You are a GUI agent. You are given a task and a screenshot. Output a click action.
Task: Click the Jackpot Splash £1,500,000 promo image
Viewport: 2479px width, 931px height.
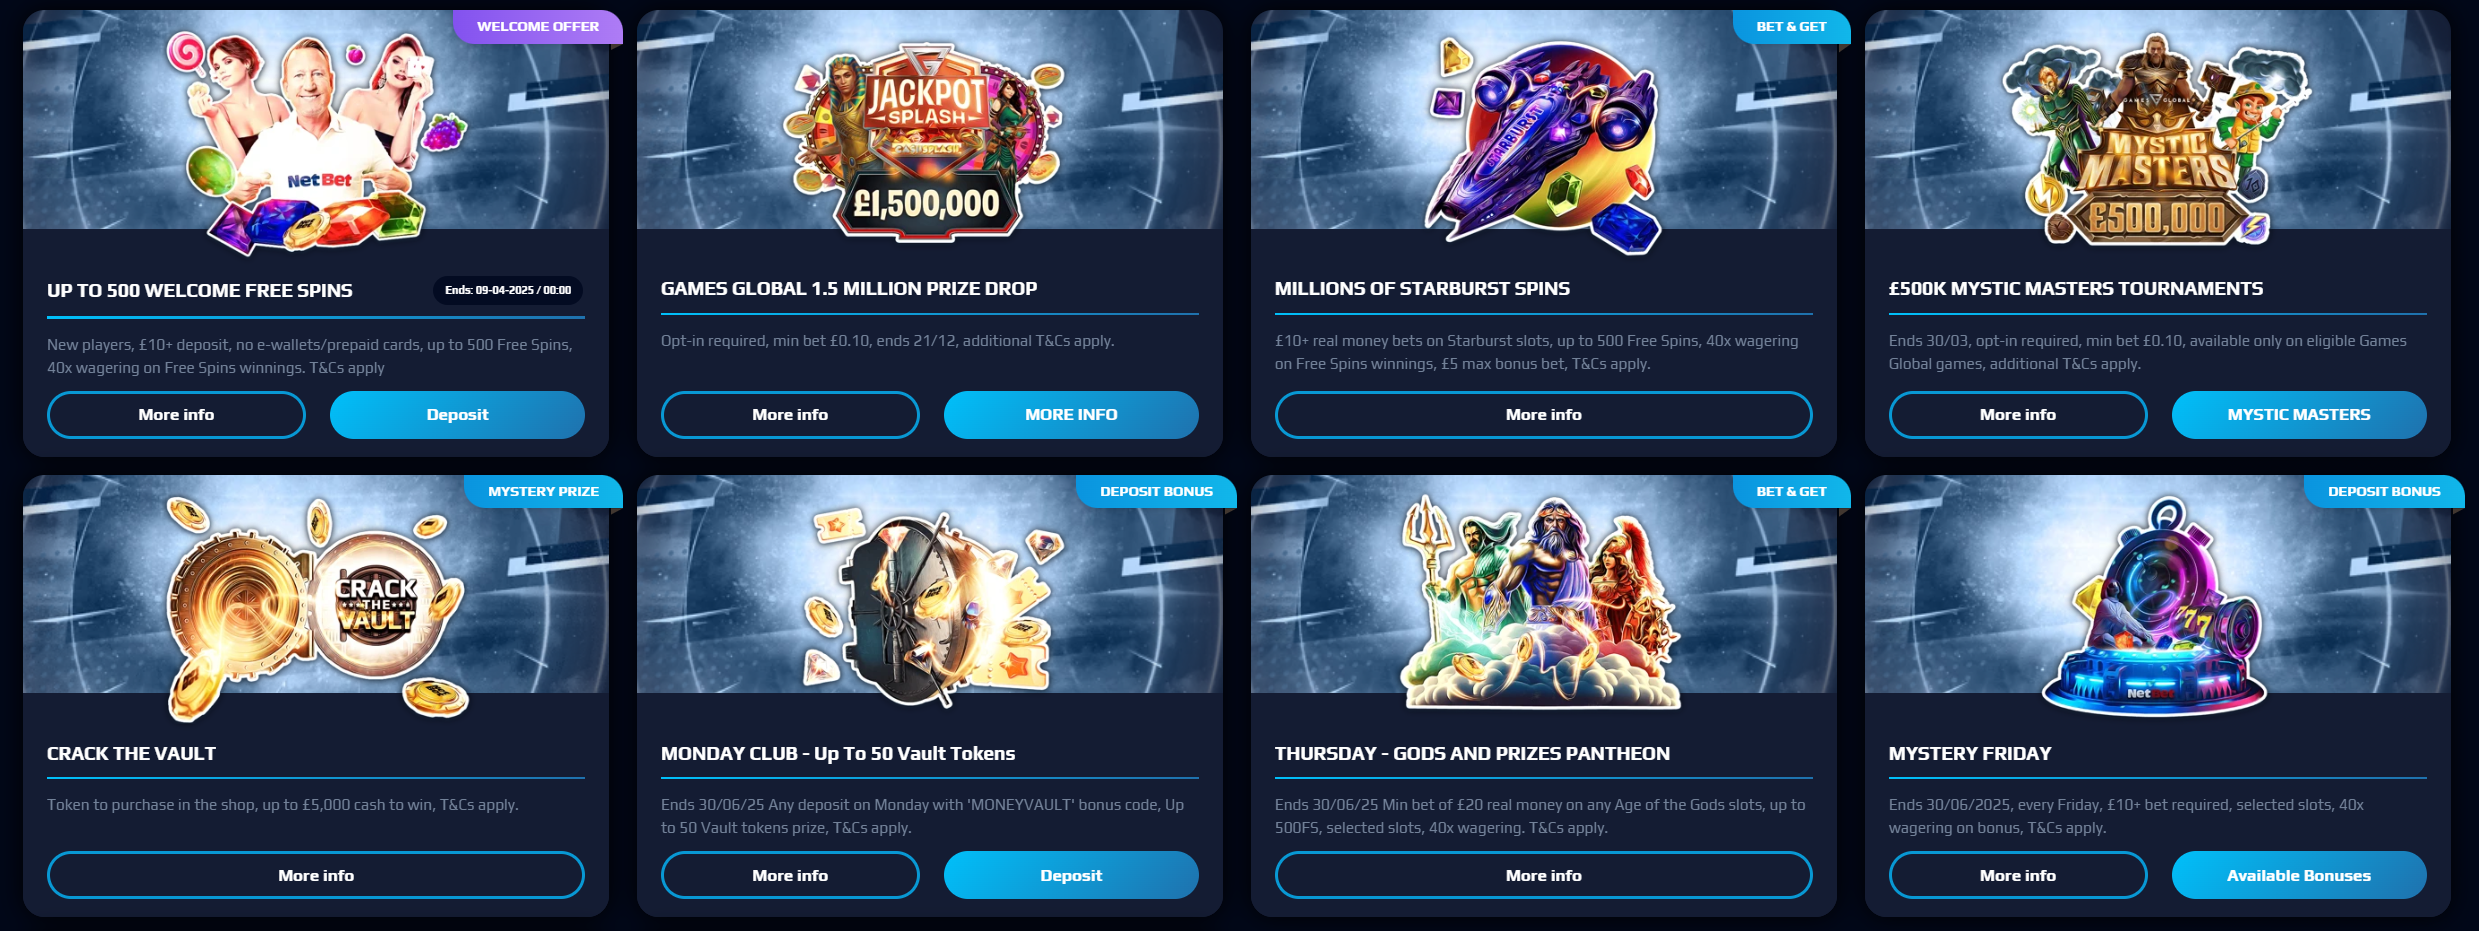click(x=927, y=140)
